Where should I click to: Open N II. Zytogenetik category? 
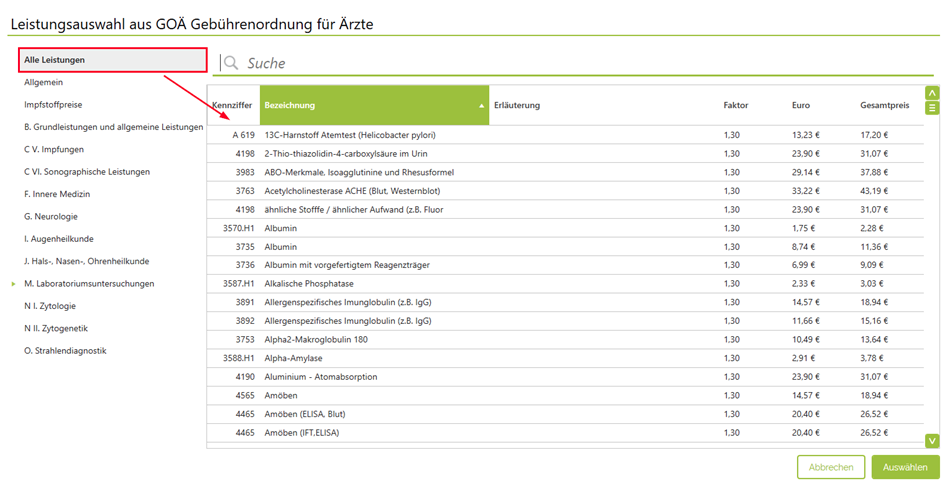56,328
